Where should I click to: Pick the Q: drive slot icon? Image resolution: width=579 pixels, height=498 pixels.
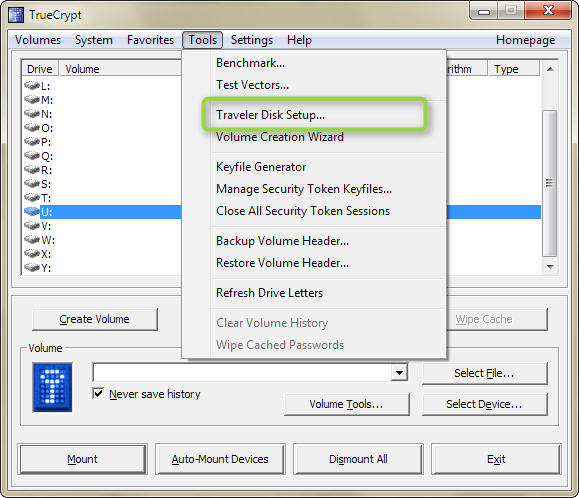pyautogui.click(x=32, y=156)
